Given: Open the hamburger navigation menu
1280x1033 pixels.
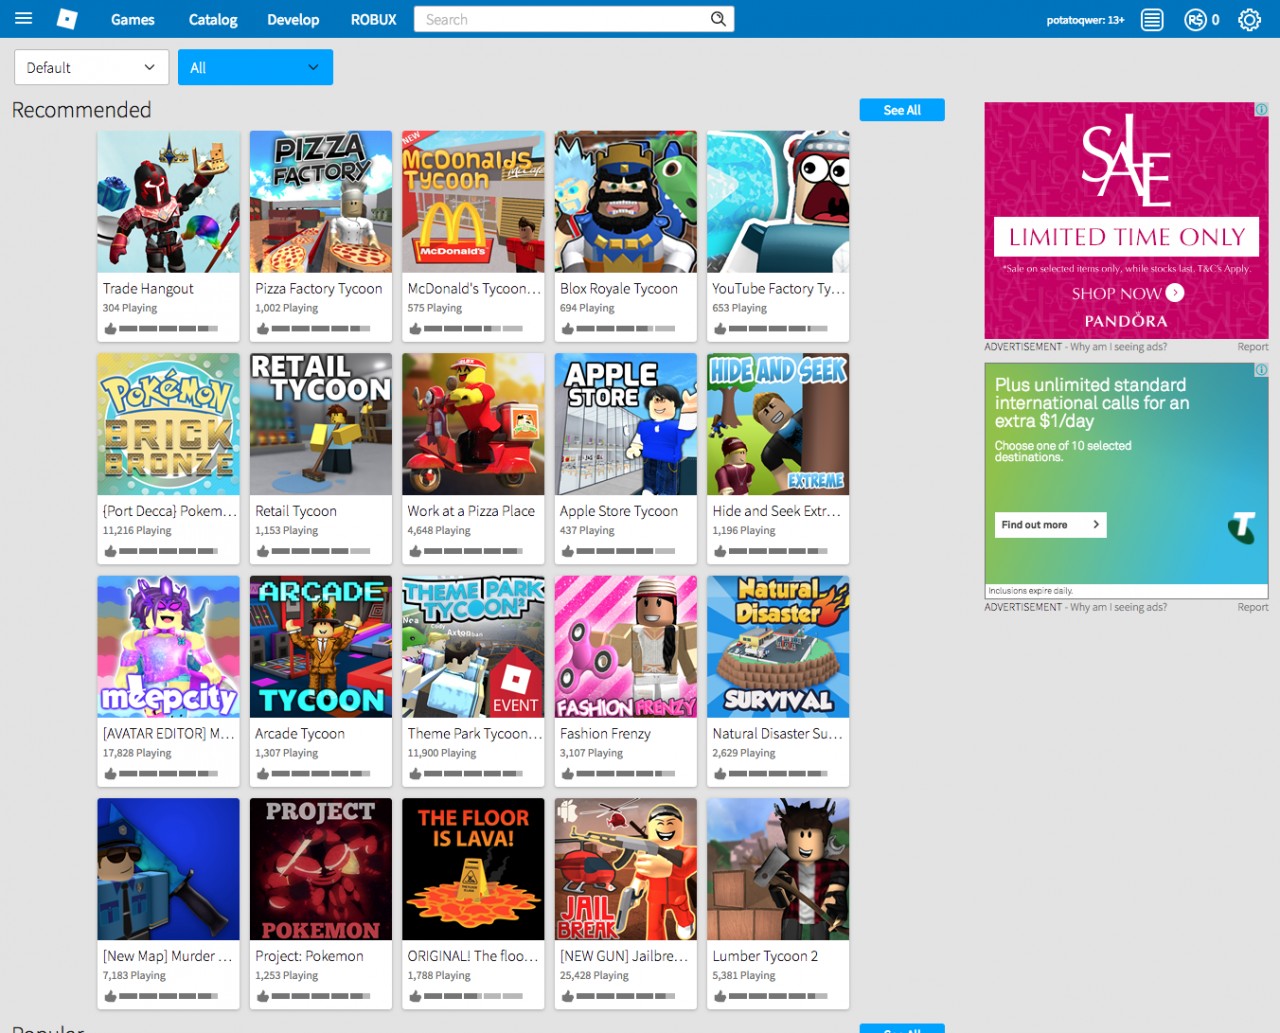Looking at the screenshot, I should pos(23,18).
